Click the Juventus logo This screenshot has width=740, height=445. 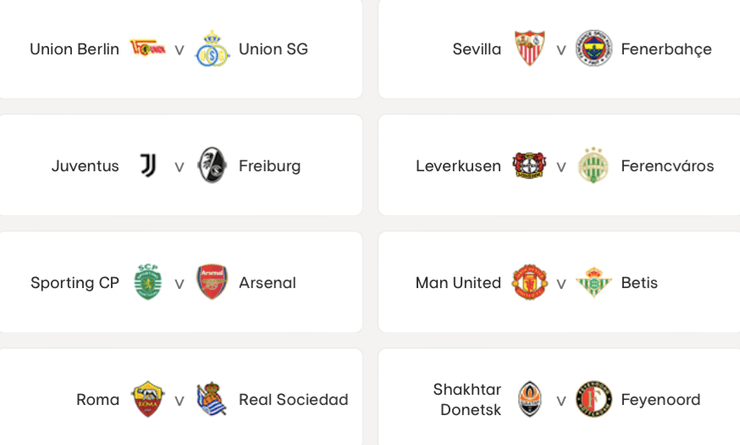point(147,166)
